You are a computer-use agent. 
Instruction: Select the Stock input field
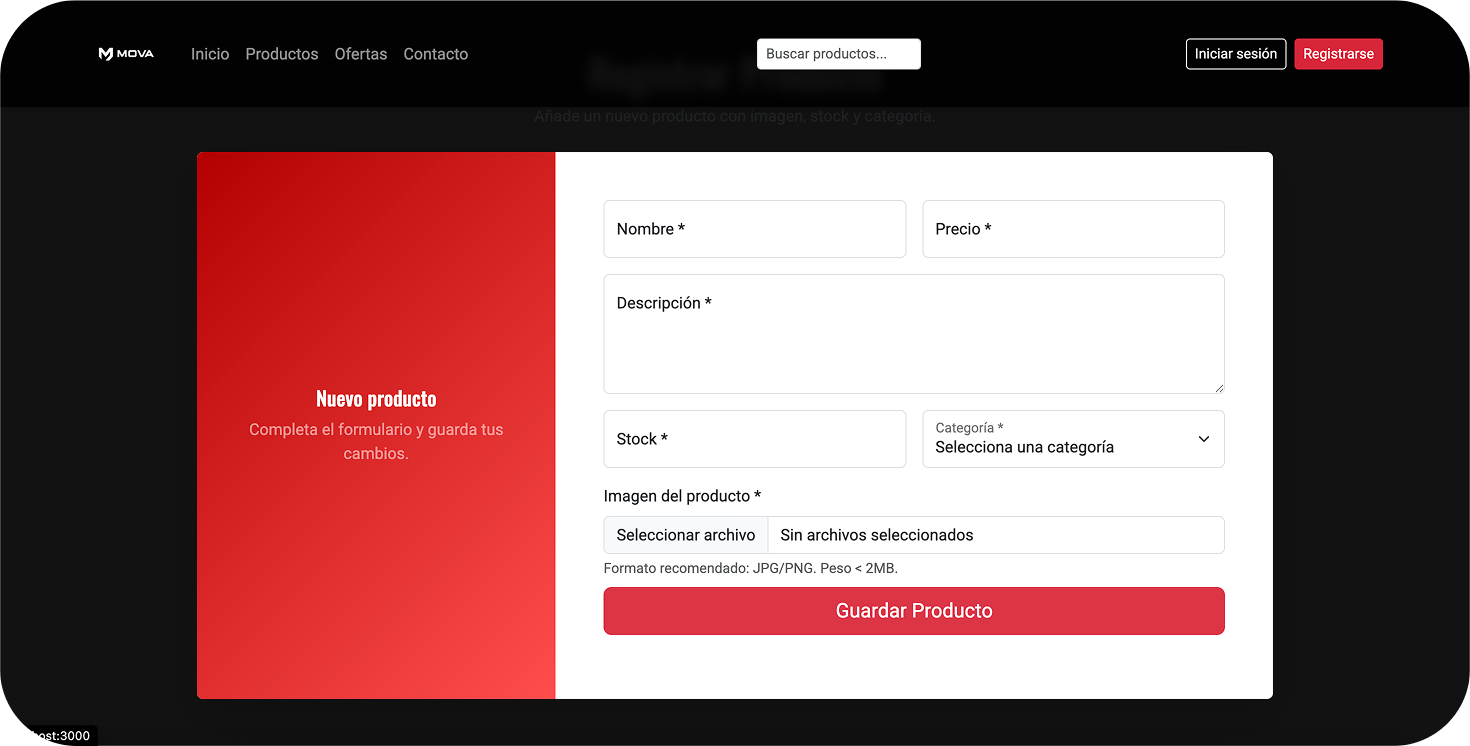click(x=754, y=439)
